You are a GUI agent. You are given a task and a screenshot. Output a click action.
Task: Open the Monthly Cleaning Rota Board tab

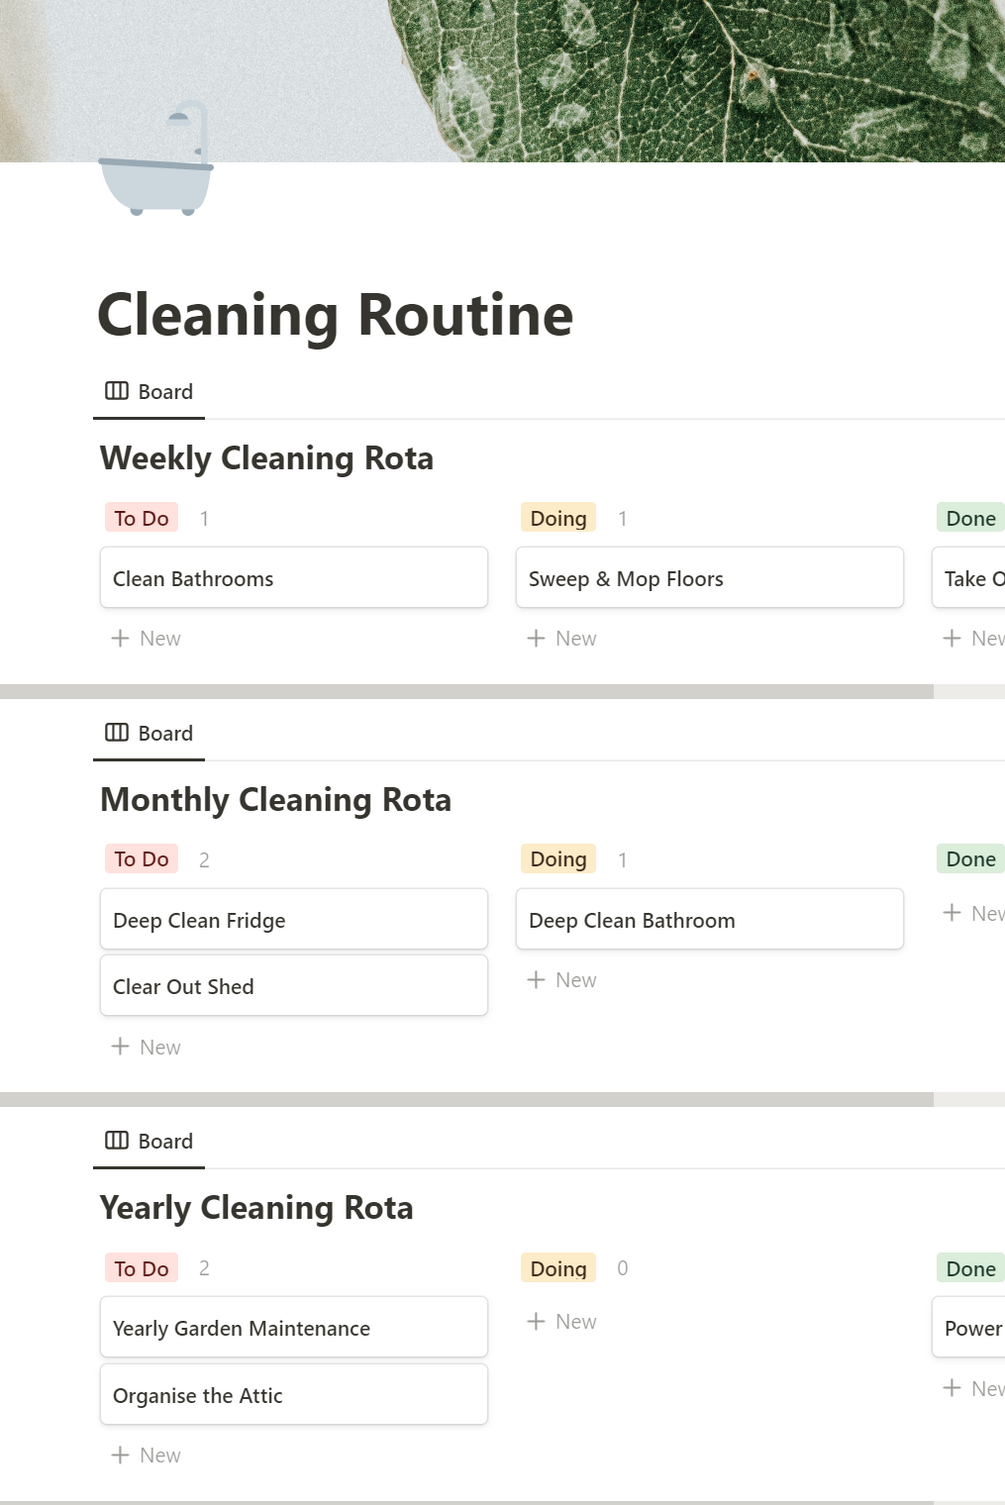[149, 734]
